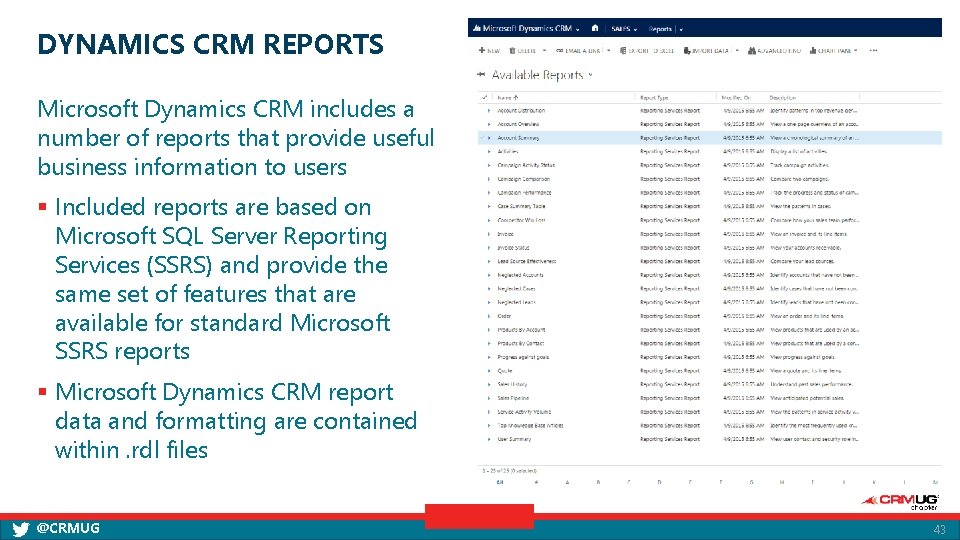Select the # alphabet filter

click(x=536, y=482)
